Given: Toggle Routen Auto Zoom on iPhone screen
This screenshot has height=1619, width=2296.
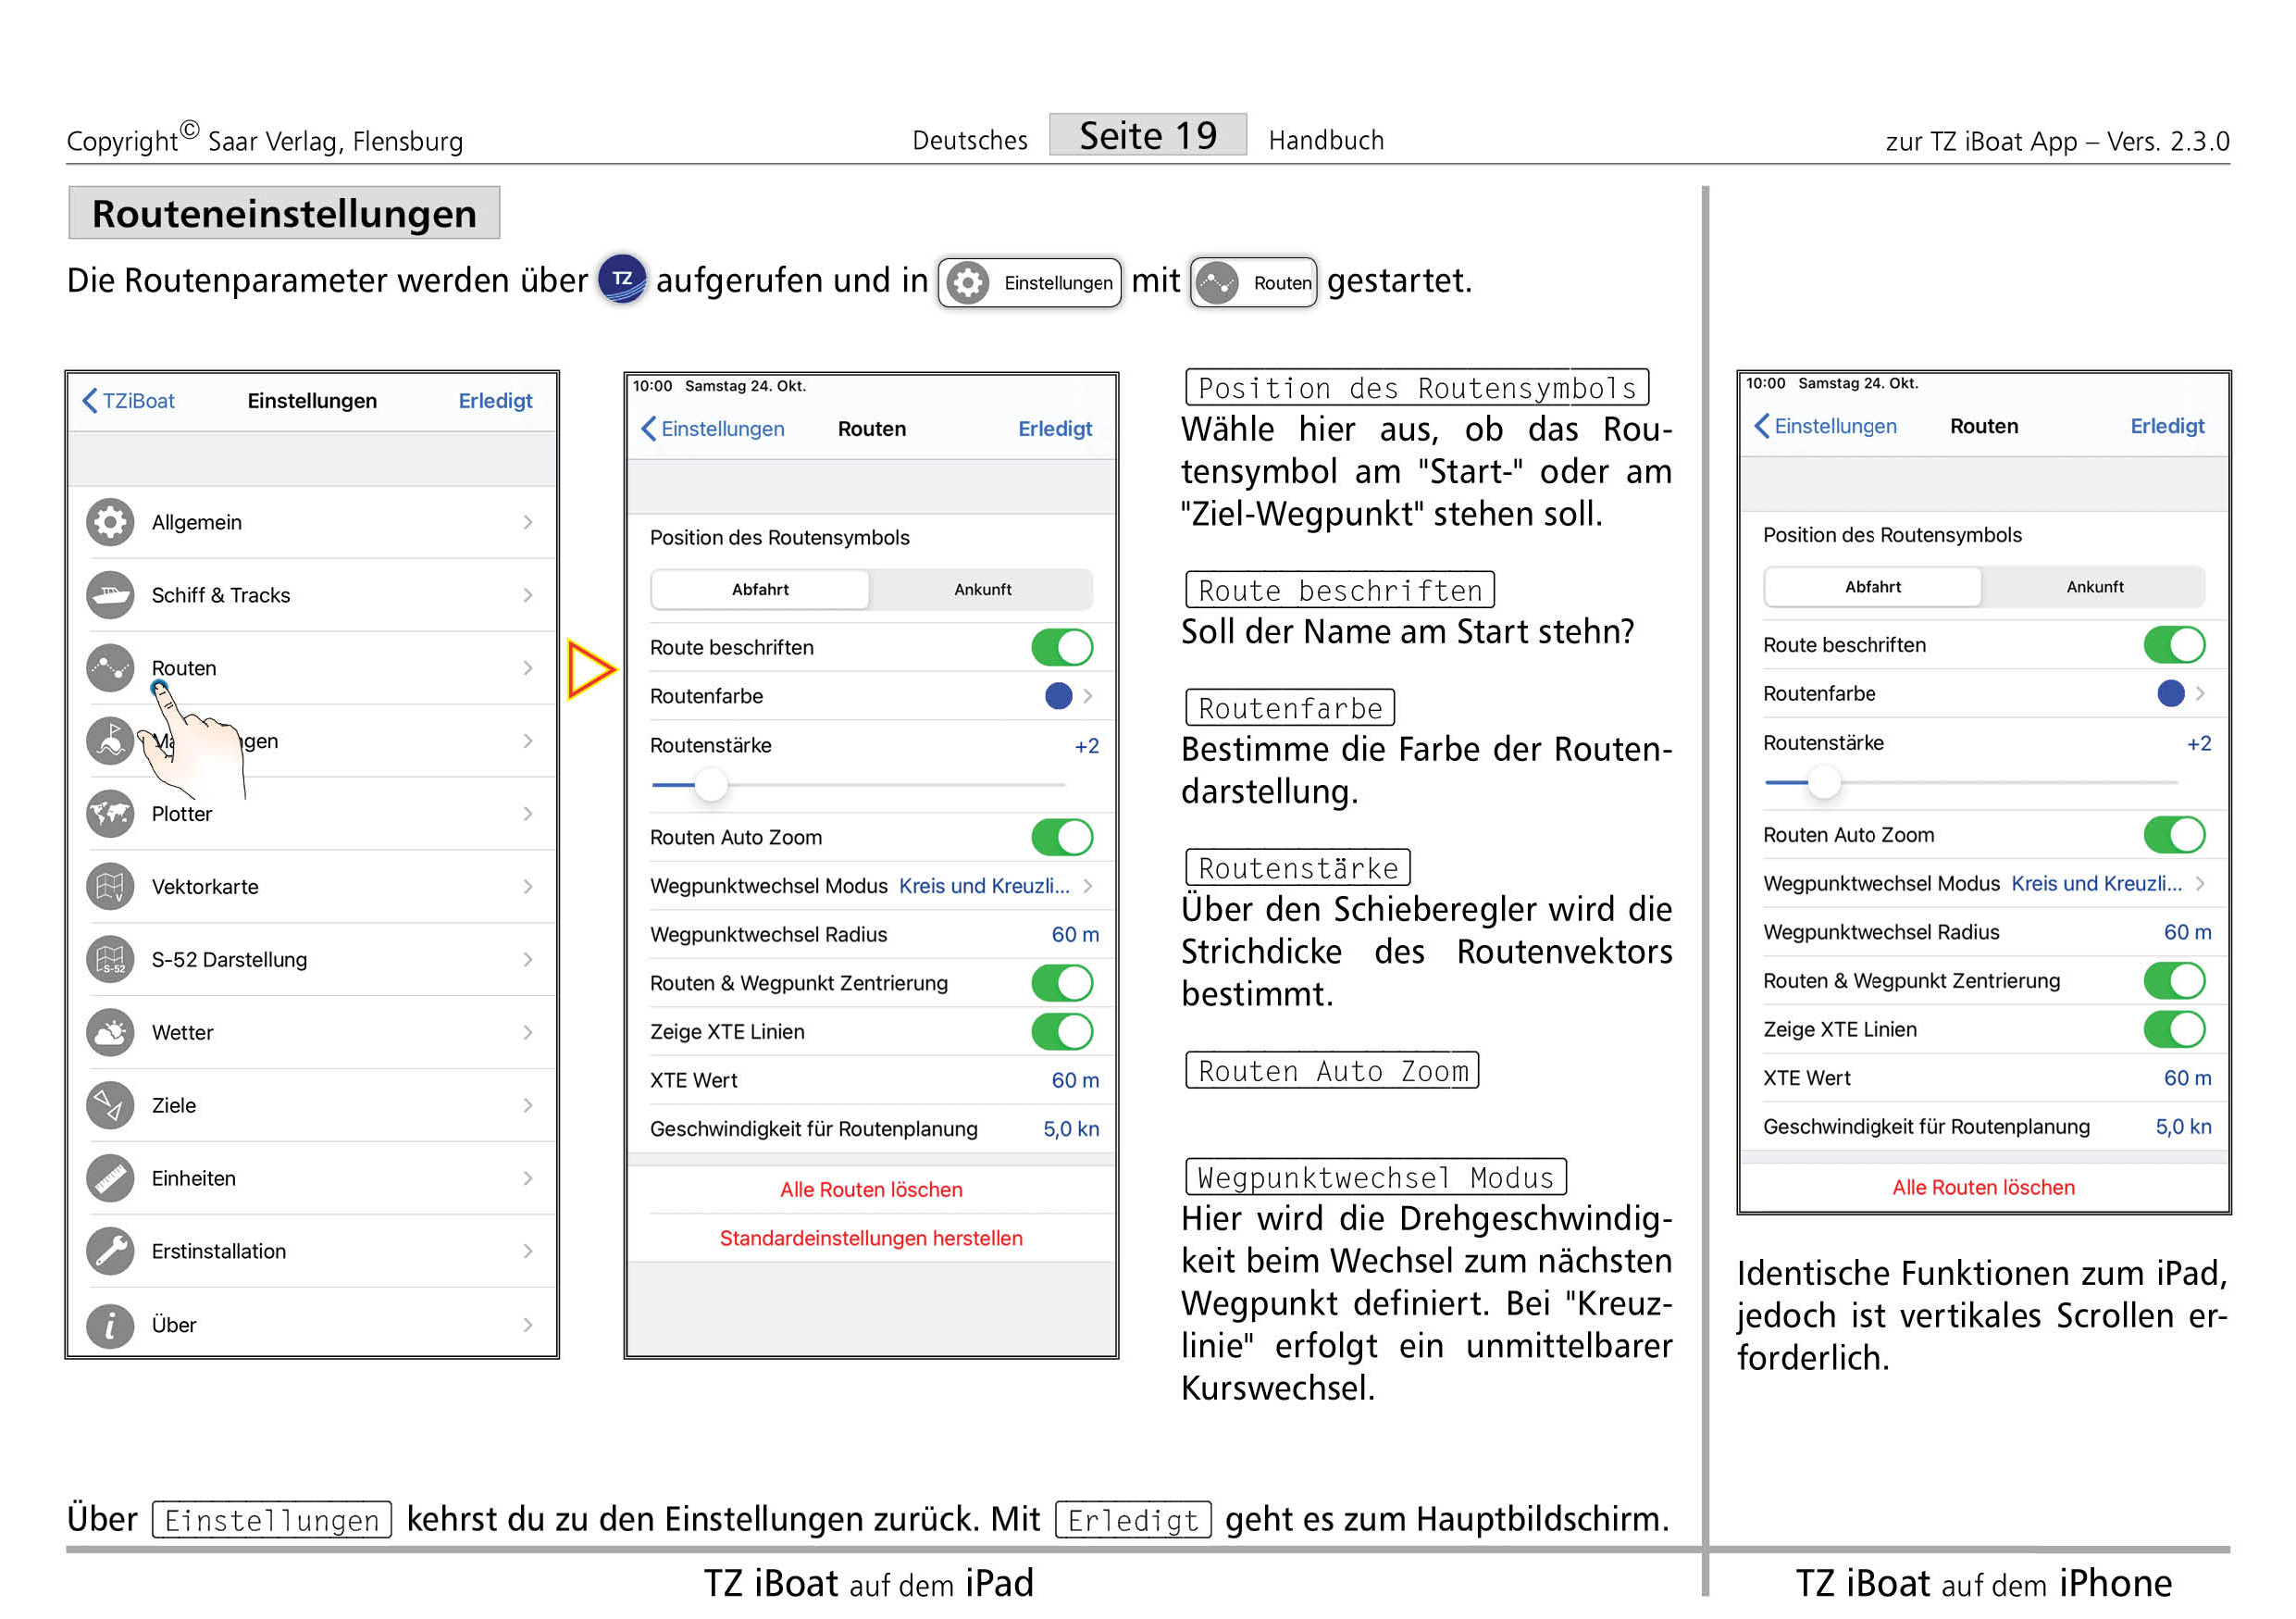Looking at the screenshot, I should point(2175,835).
